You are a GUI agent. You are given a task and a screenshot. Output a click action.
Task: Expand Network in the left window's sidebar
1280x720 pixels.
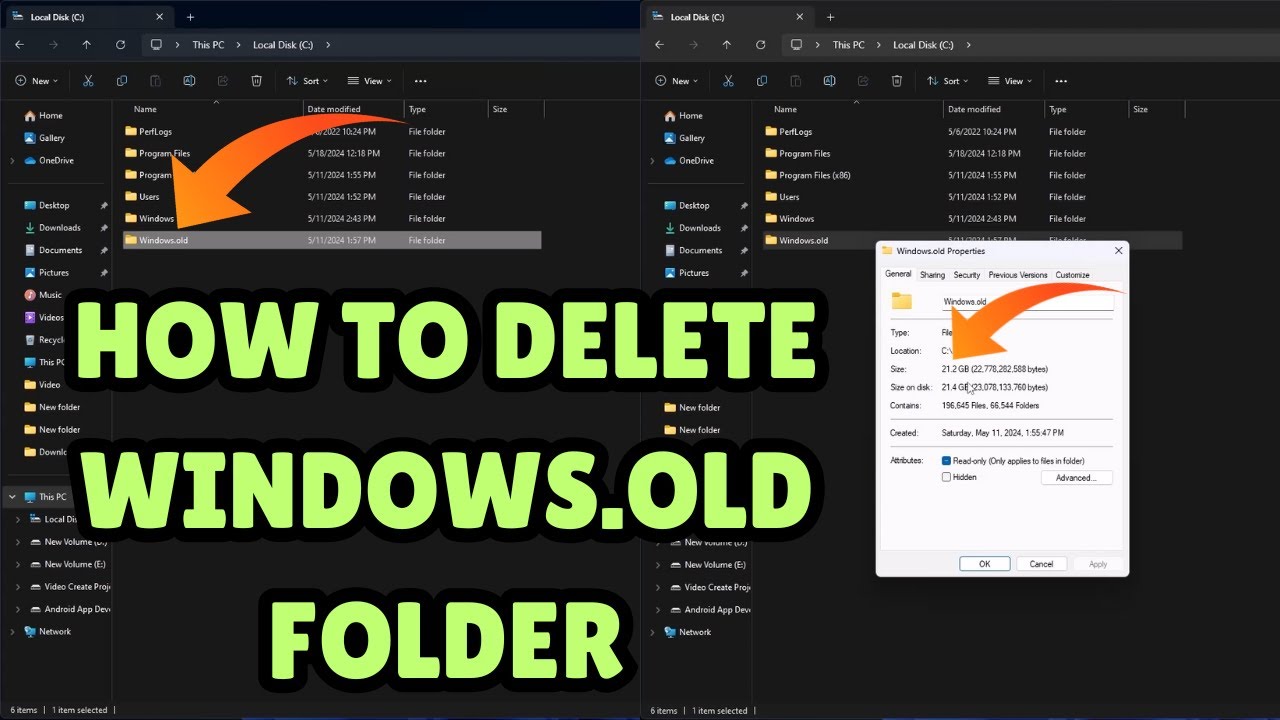[12, 632]
